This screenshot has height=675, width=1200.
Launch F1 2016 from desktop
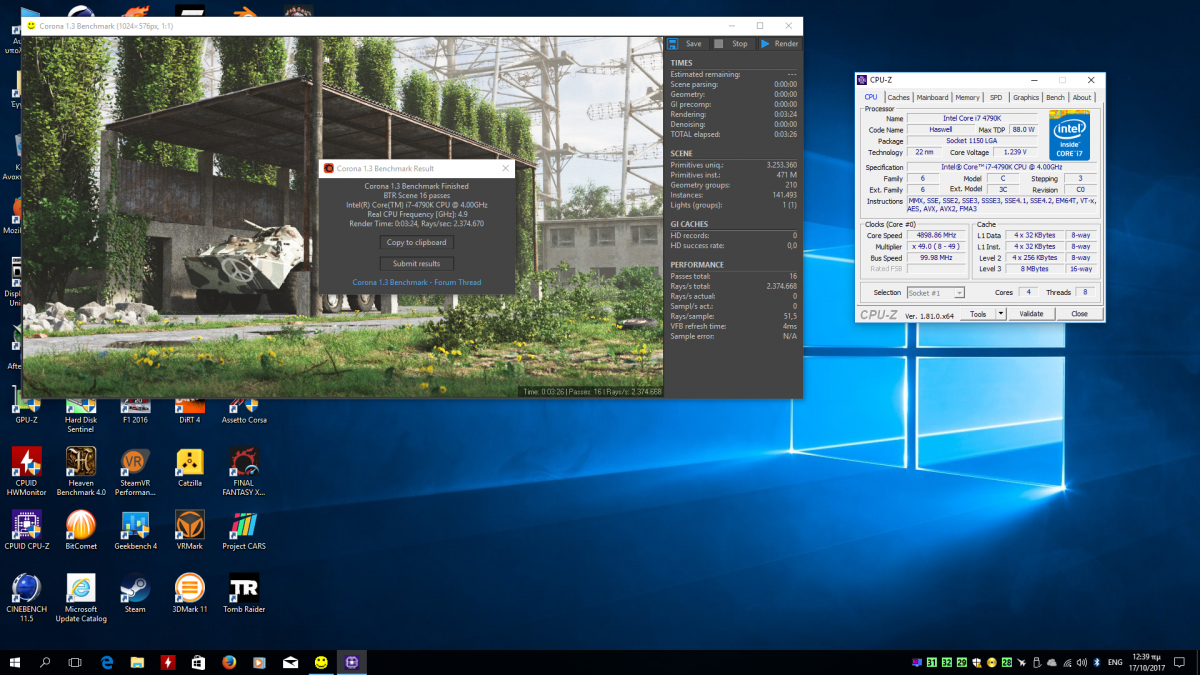(135, 406)
